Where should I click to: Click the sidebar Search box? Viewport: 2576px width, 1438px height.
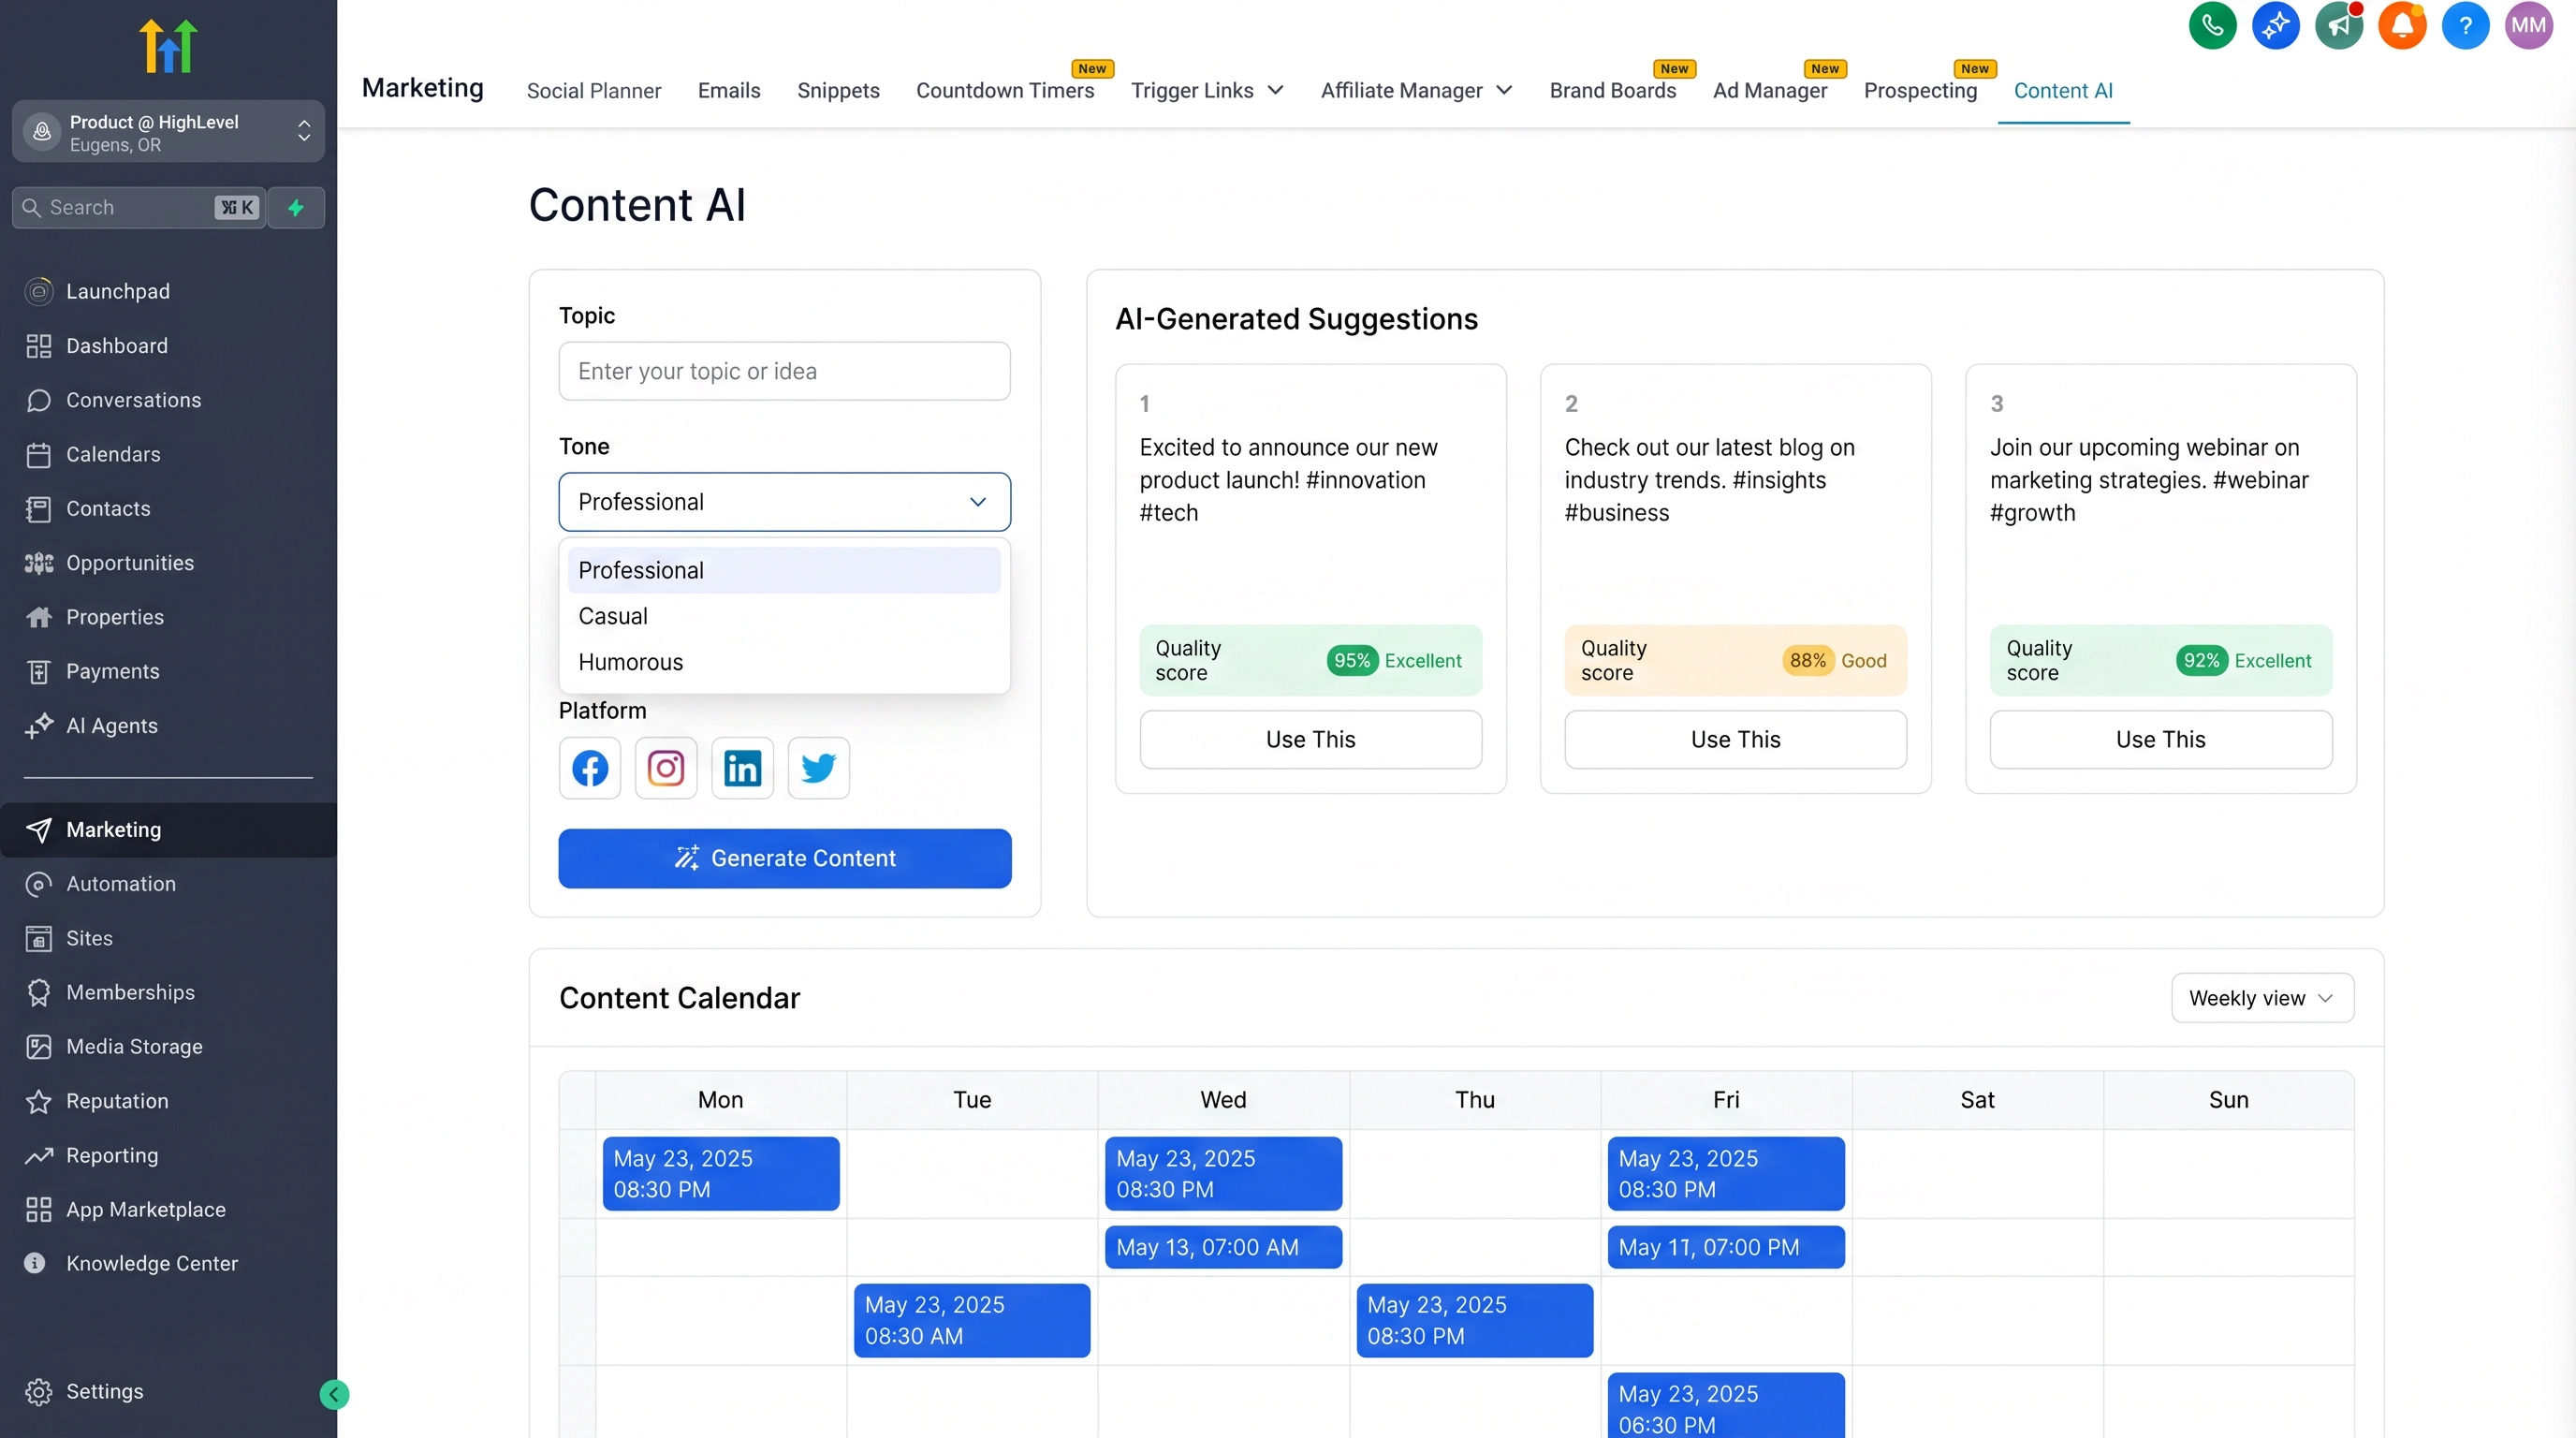(139, 207)
